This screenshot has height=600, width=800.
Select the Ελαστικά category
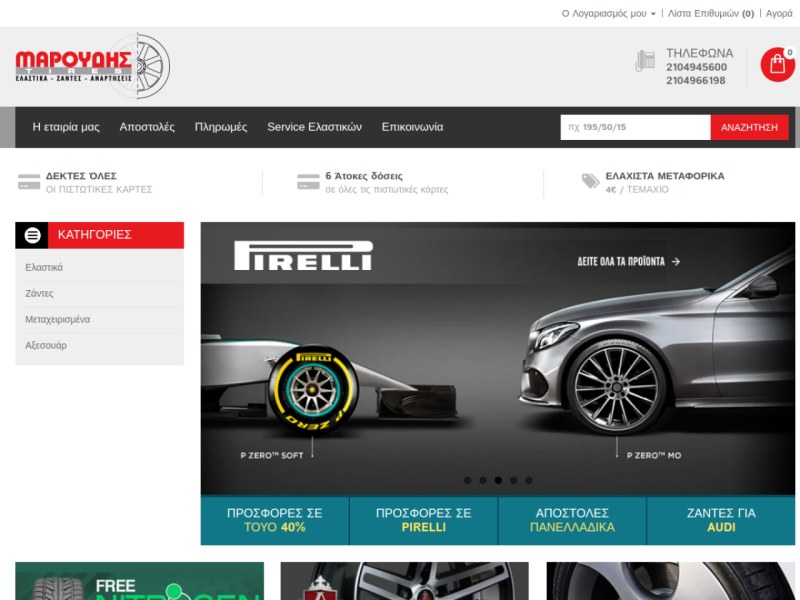coord(44,267)
